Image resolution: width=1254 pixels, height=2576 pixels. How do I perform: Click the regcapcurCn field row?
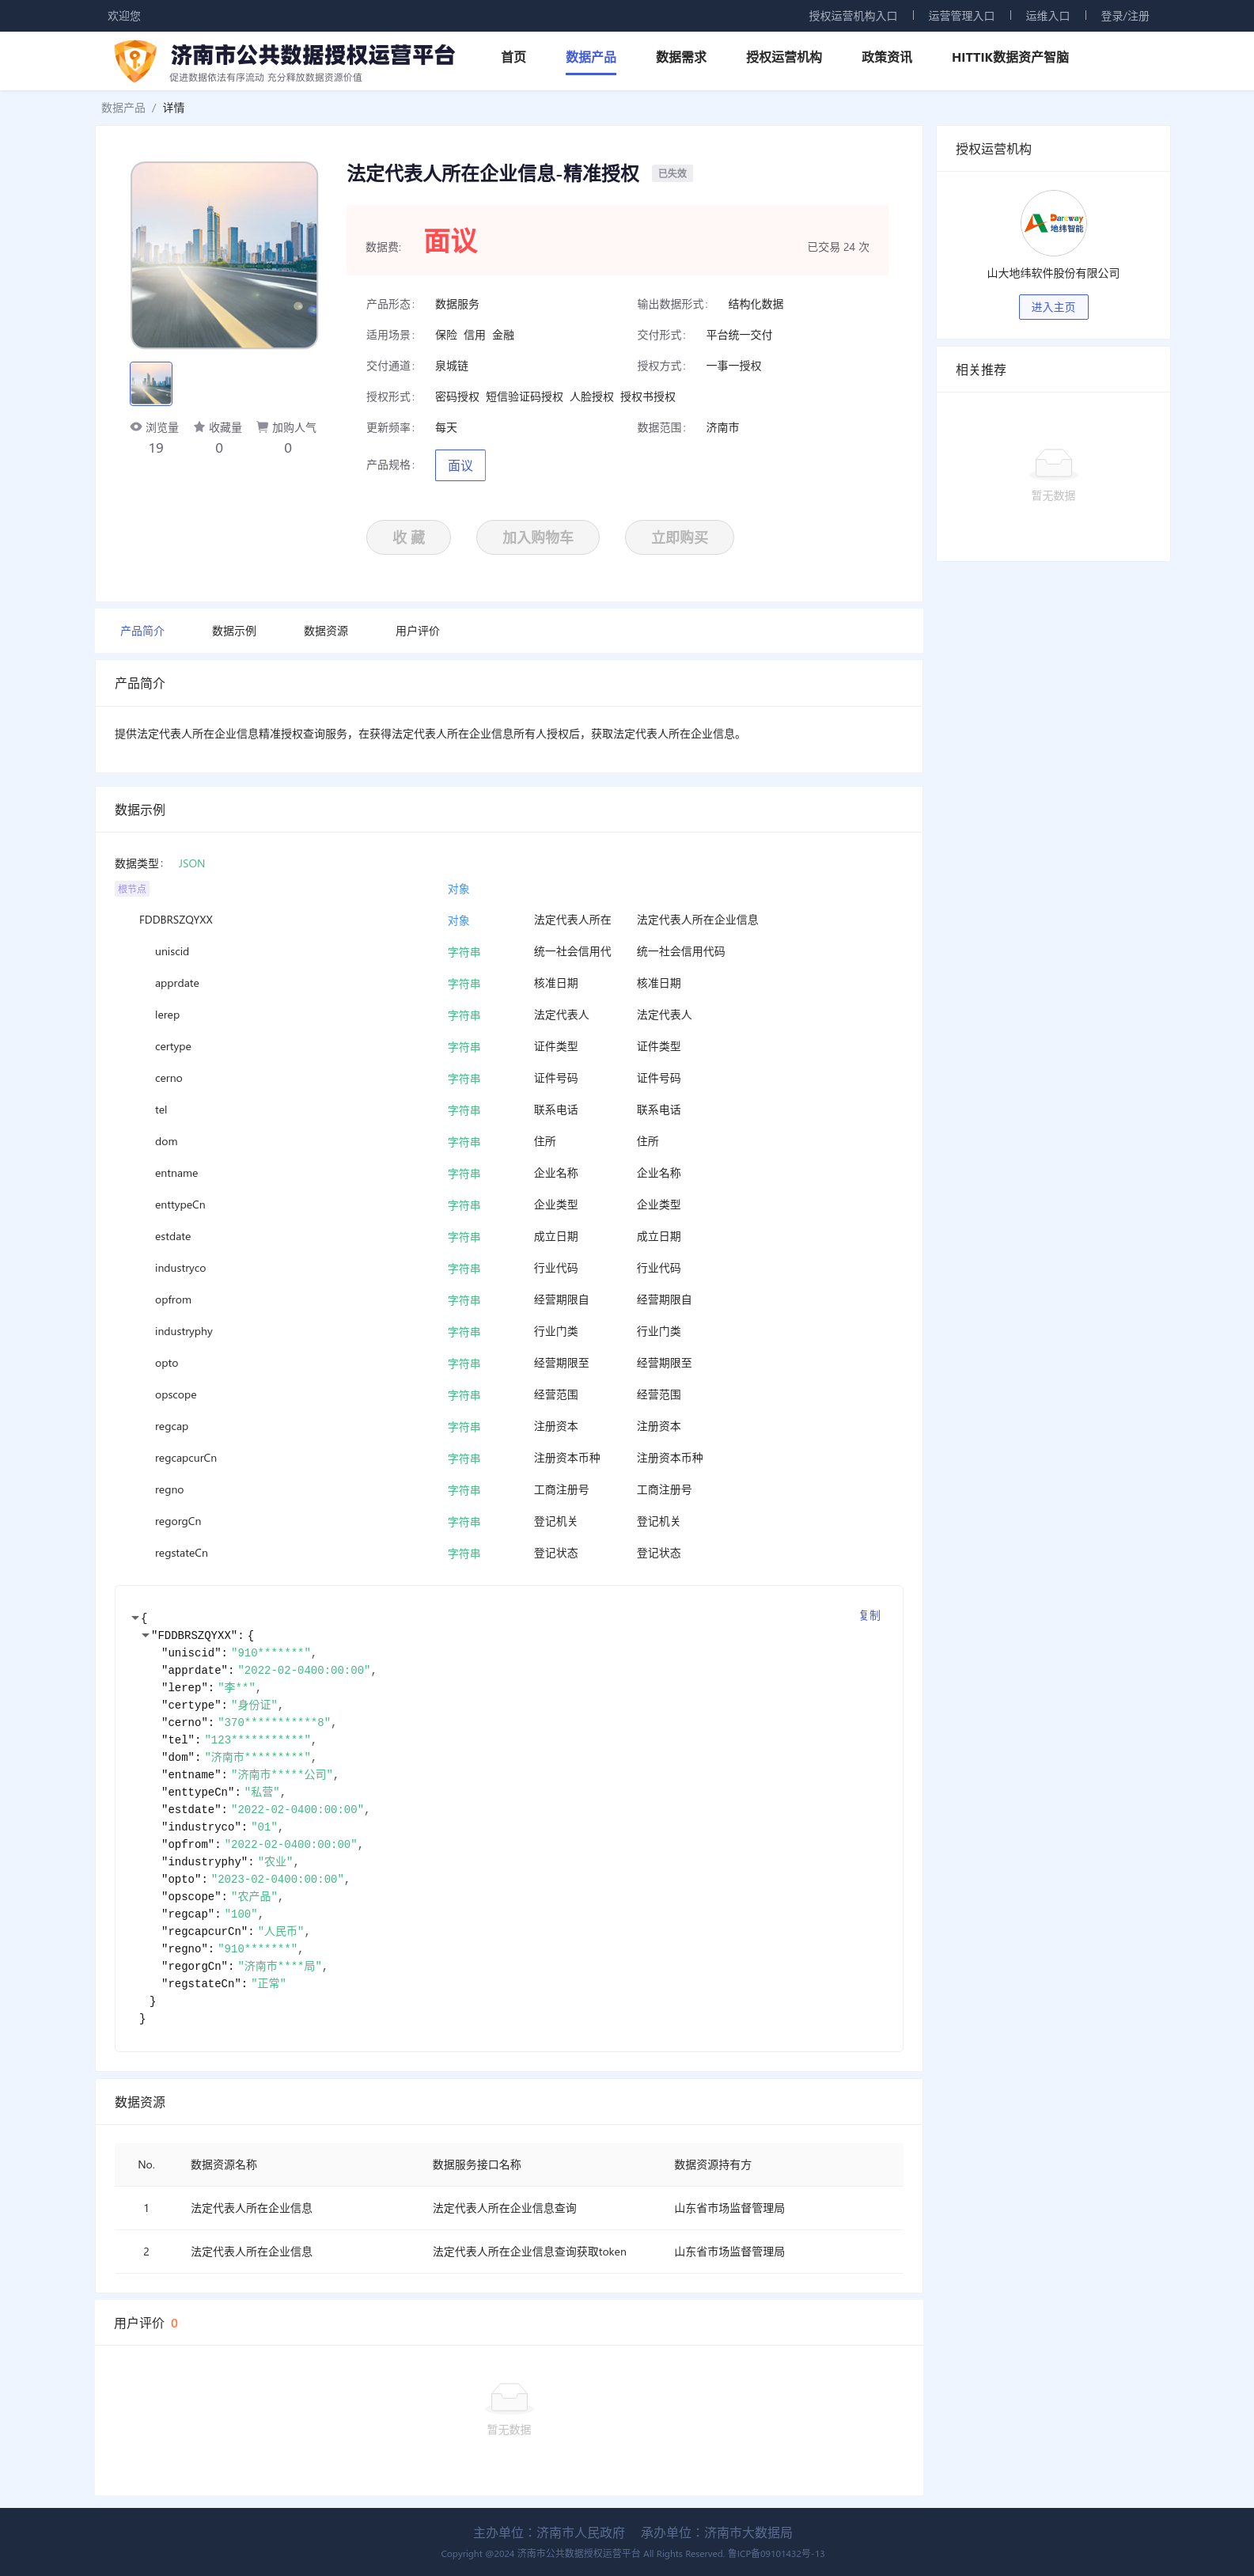point(509,1458)
